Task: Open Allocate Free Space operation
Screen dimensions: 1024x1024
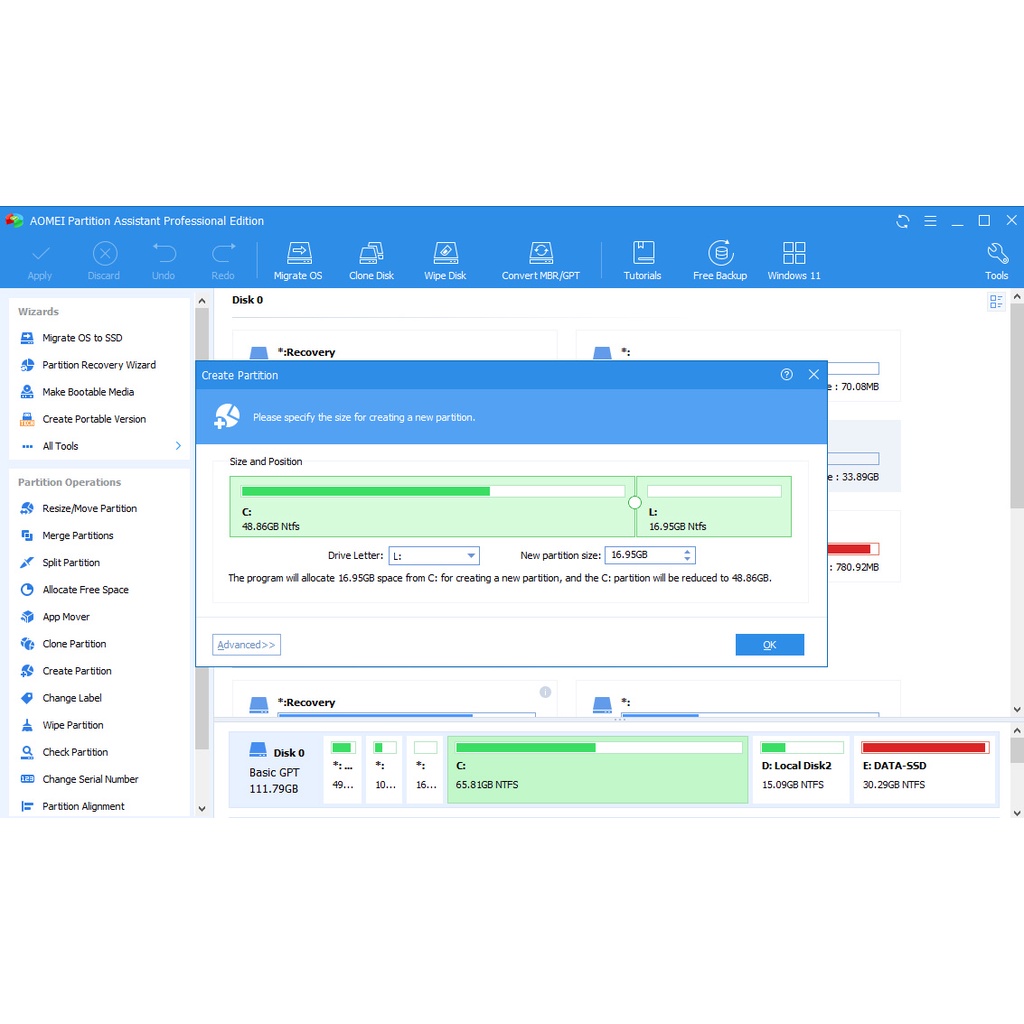Action: 85,590
